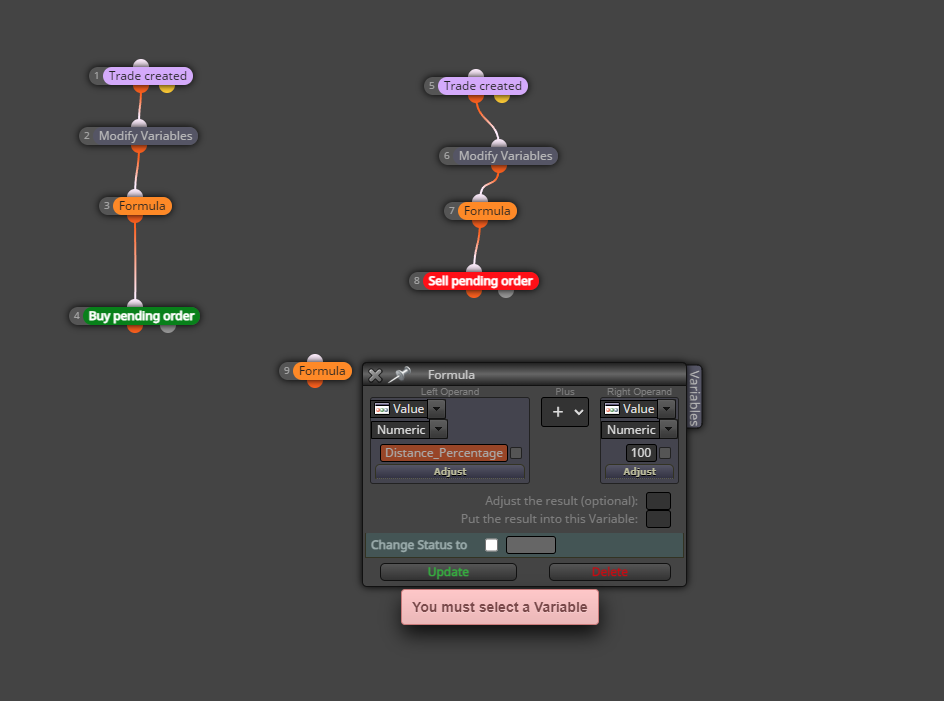This screenshot has width=944, height=701.
Task: Click the Adjust the result optional box
Action: pos(658,501)
